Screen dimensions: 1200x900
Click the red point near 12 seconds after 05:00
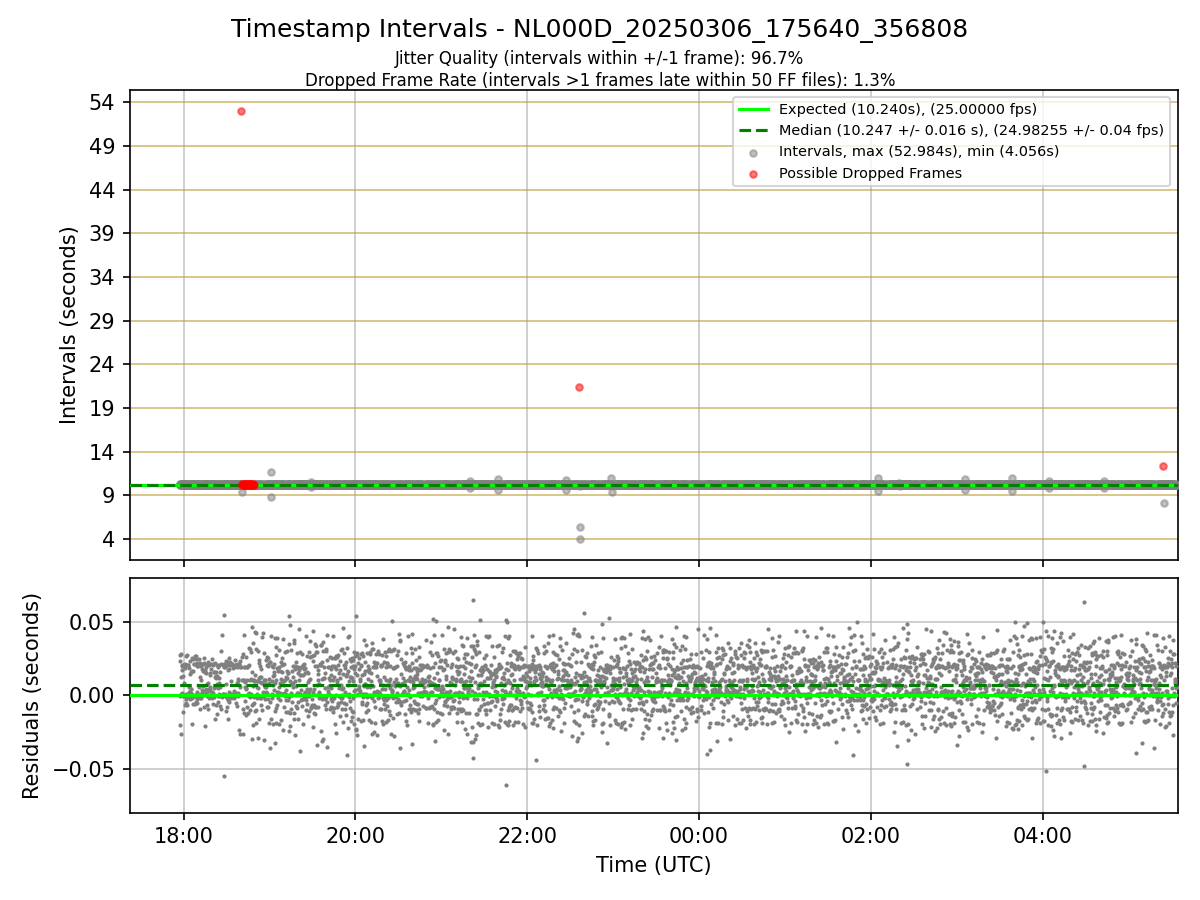1163,466
